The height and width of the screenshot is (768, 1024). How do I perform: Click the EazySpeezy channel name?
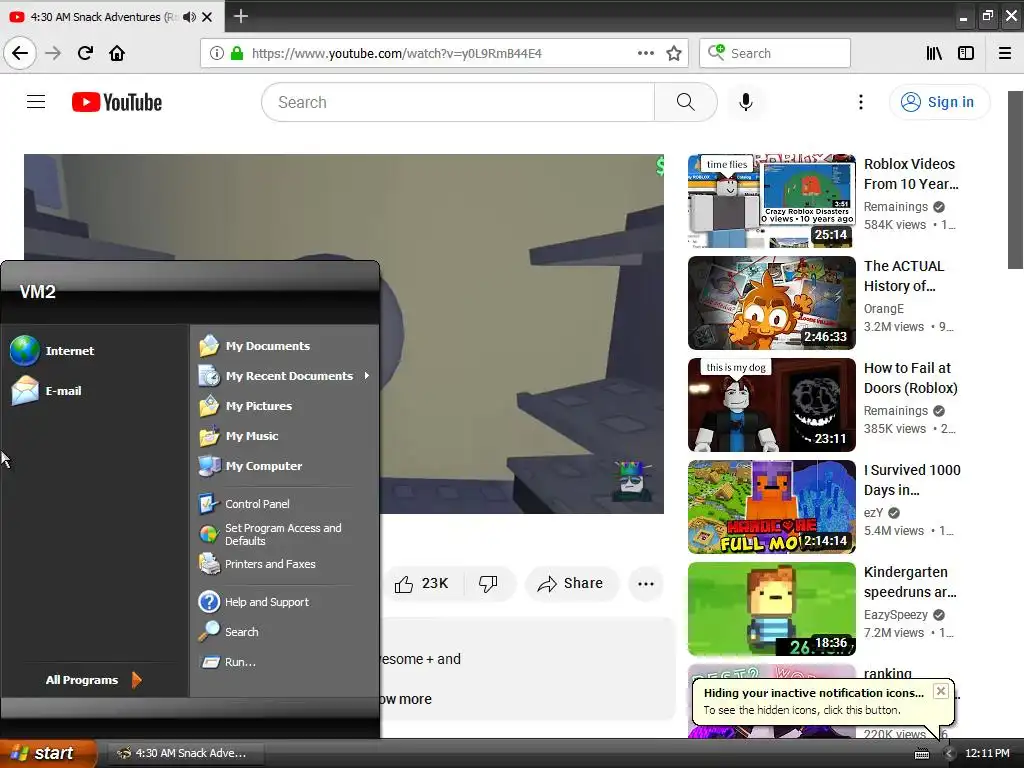pyautogui.click(x=895, y=615)
